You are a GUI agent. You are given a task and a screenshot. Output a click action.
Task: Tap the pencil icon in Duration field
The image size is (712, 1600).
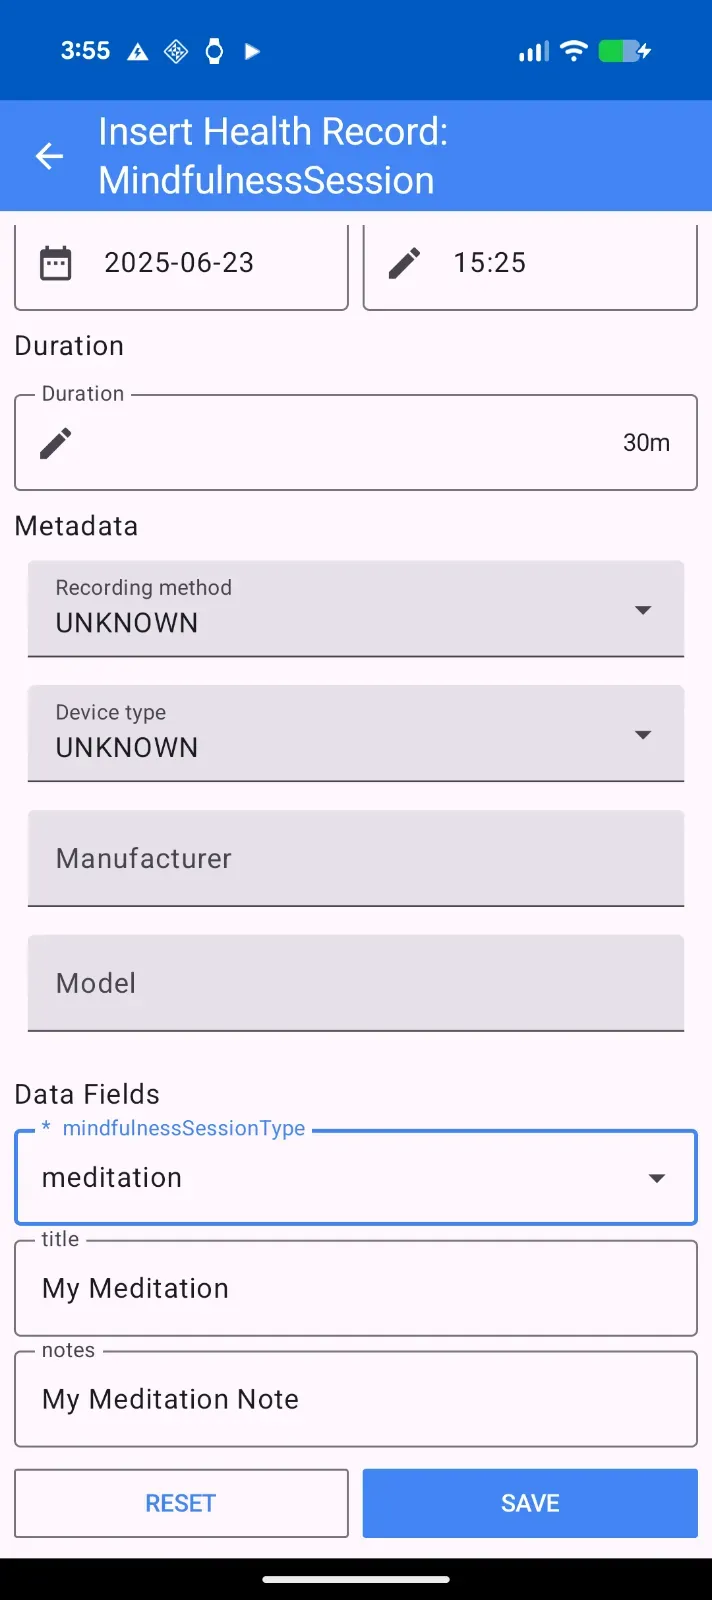(56, 443)
